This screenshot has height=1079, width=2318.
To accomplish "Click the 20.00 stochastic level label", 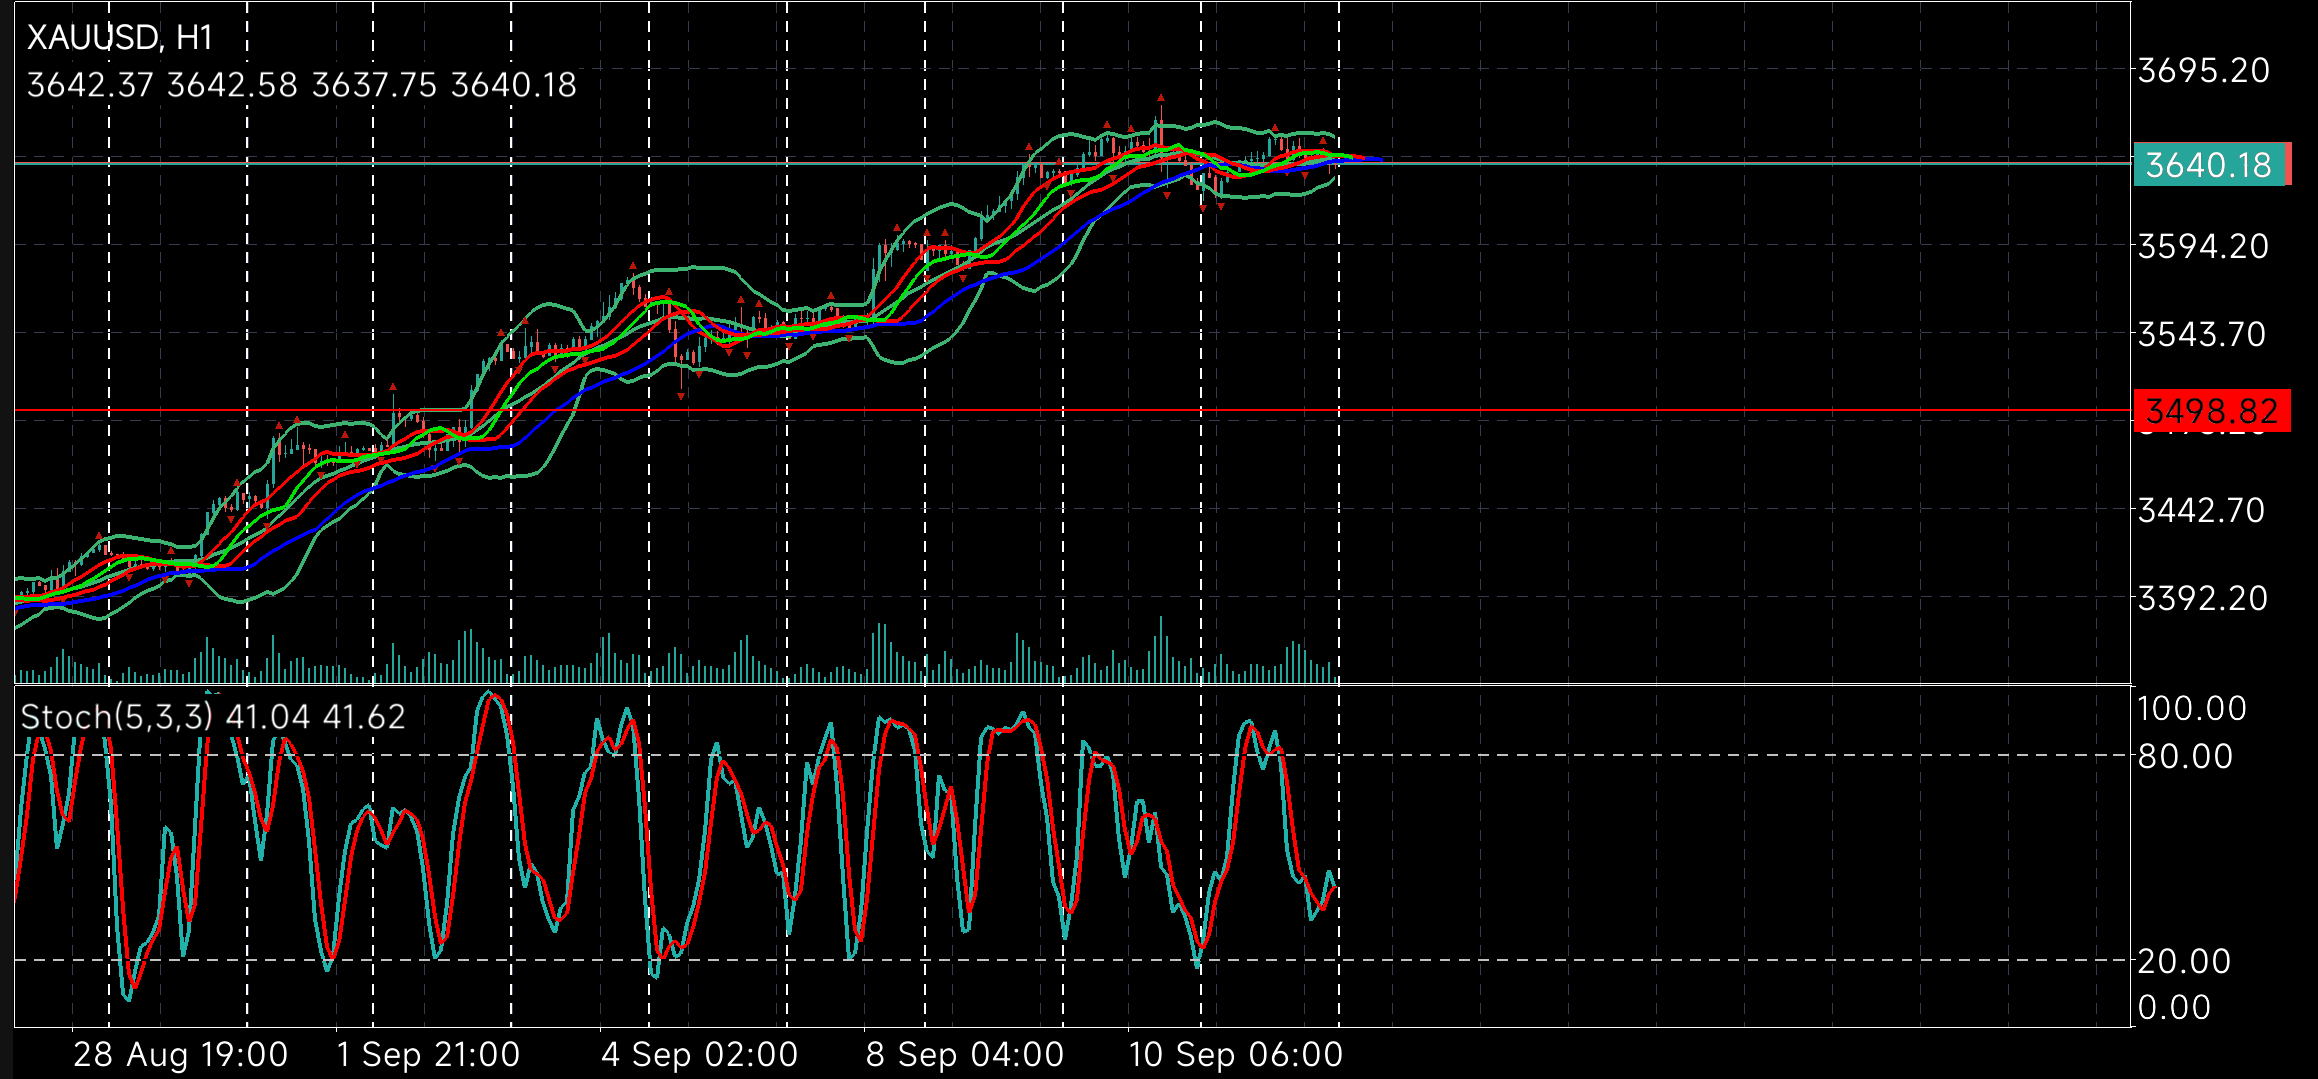I will [x=2185, y=961].
